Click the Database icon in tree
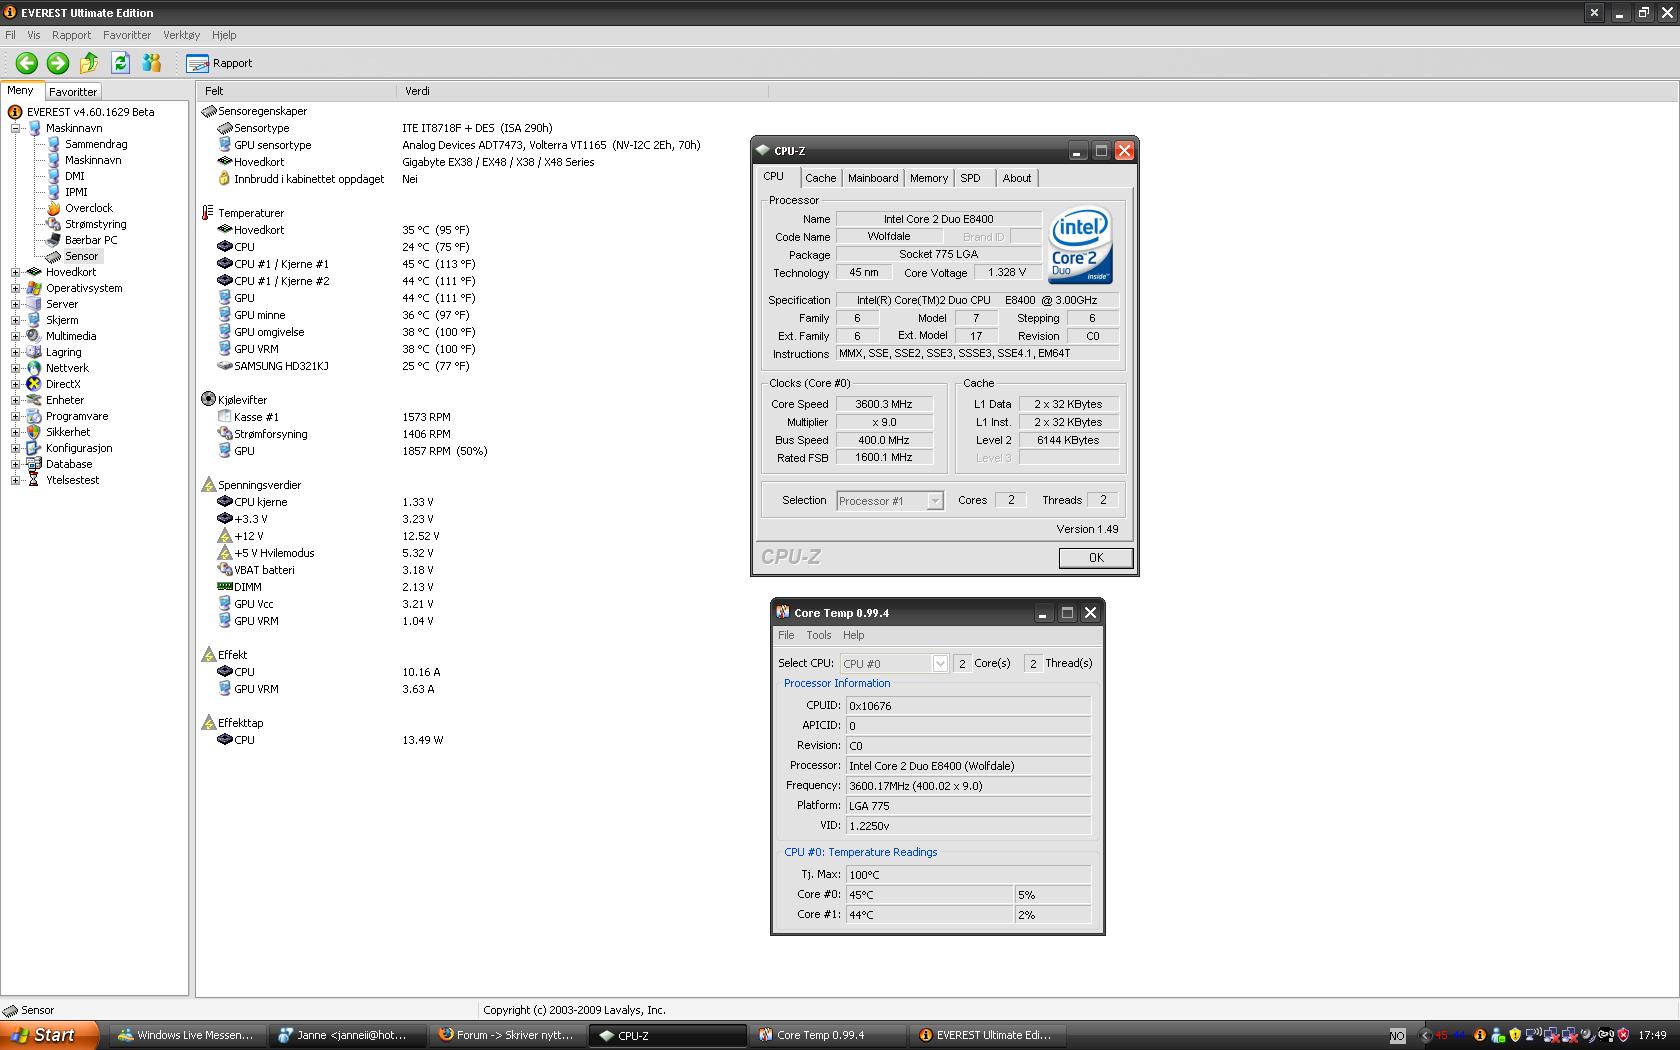Viewport: 1680px width, 1050px height. (34, 464)
